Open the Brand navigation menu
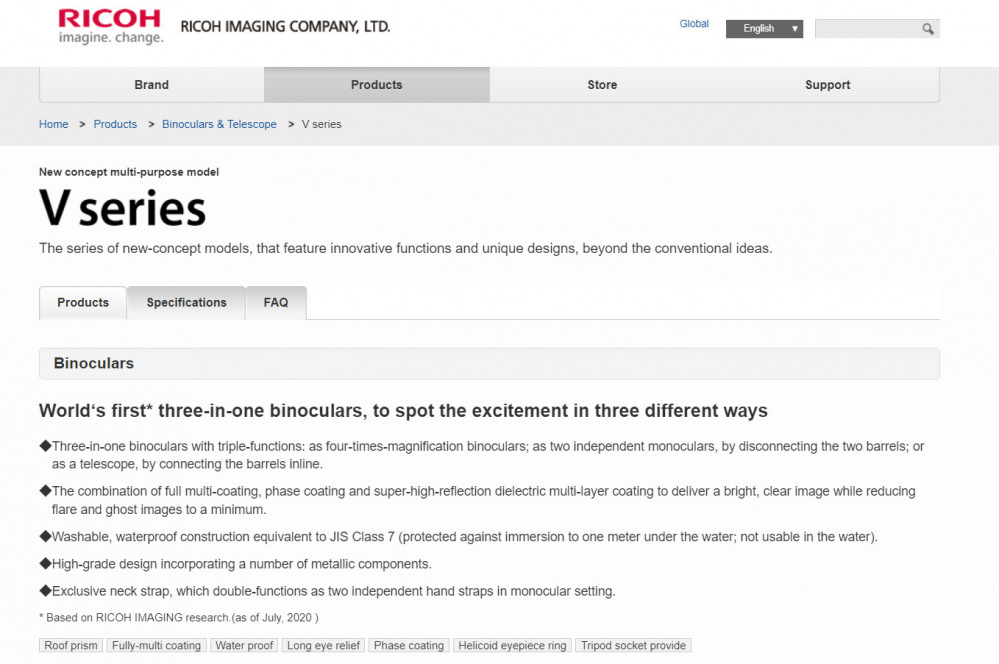This screenshot has width=999, height=664. (x=152, y=85)
